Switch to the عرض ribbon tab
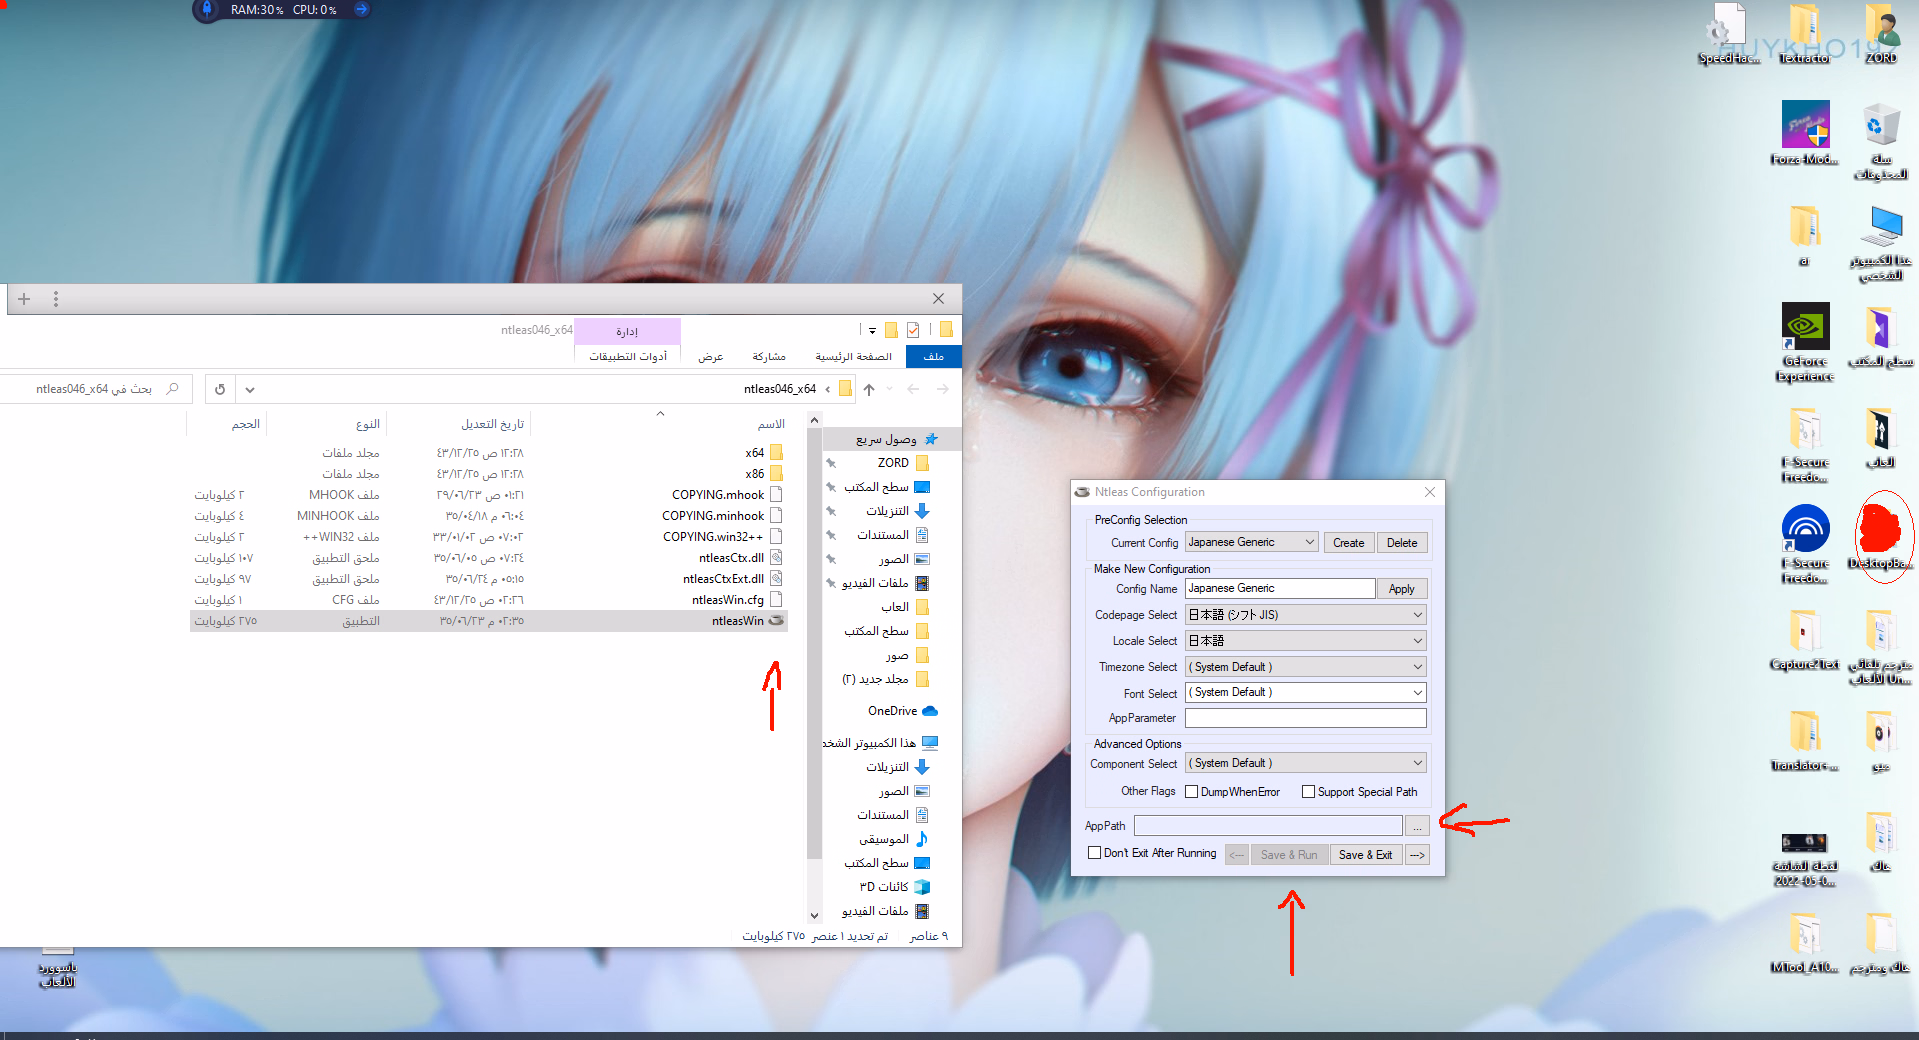The width and height of the screenshot is (1919, 1040). tap(710, 357)
